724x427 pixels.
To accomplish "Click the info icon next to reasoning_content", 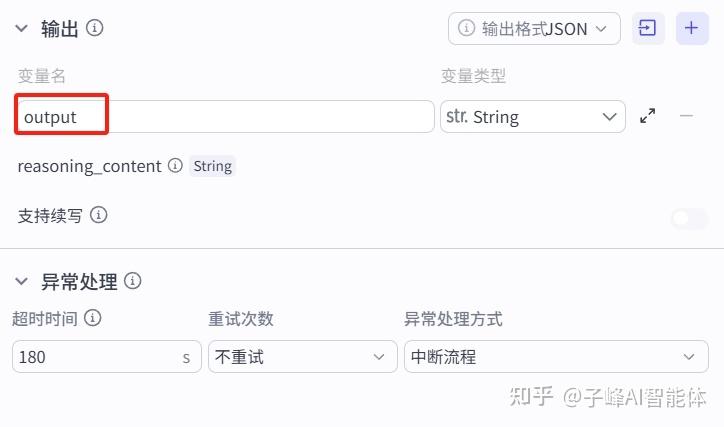I will point(175,166).
